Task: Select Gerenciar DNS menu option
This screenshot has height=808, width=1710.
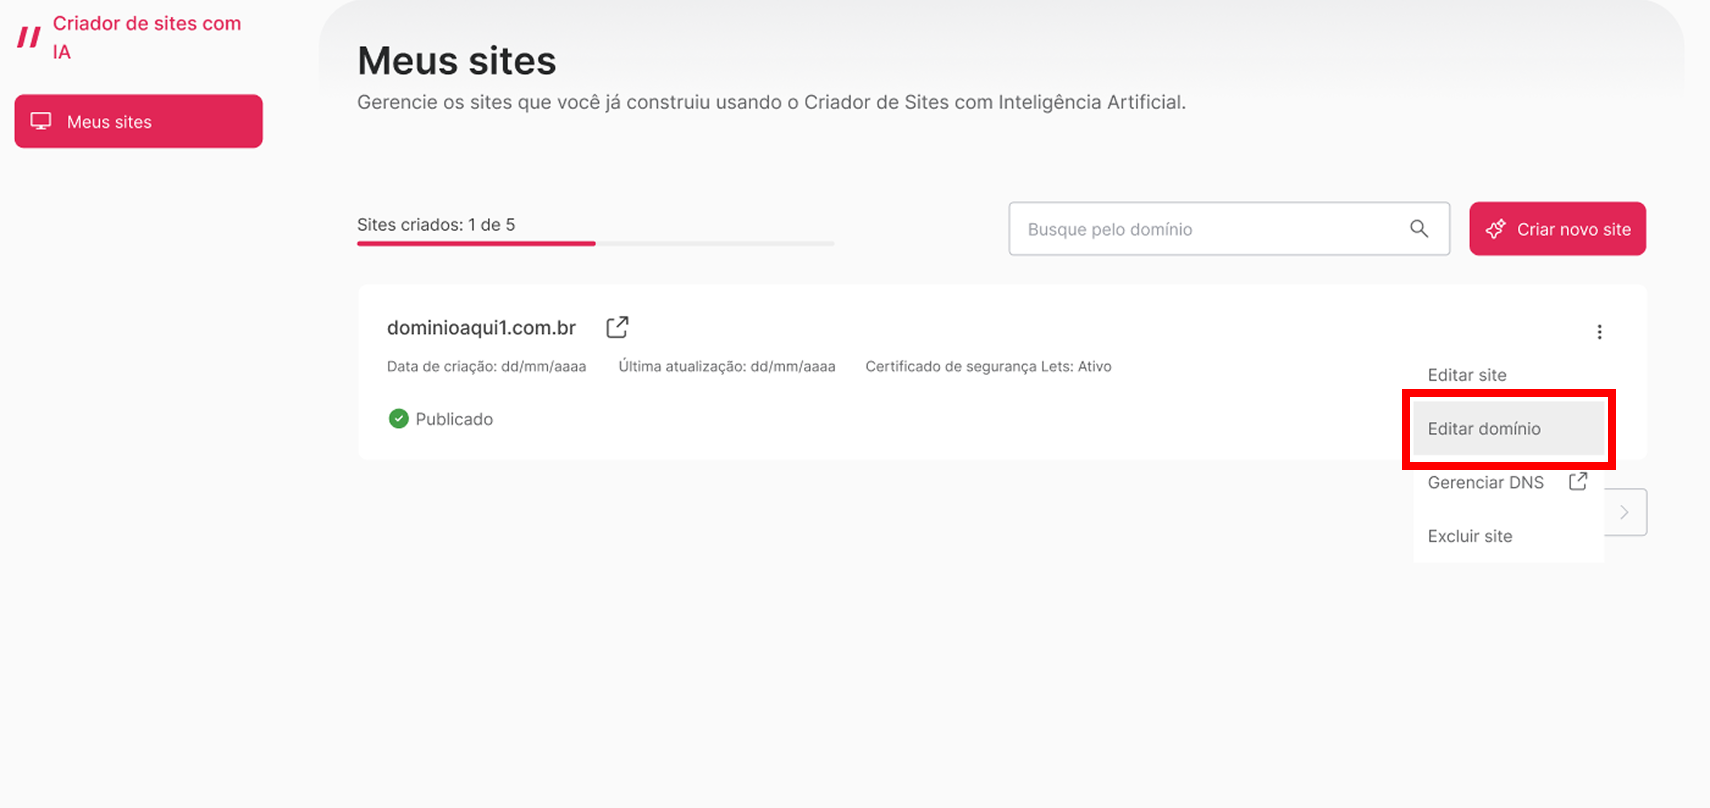Action: 1485,483
